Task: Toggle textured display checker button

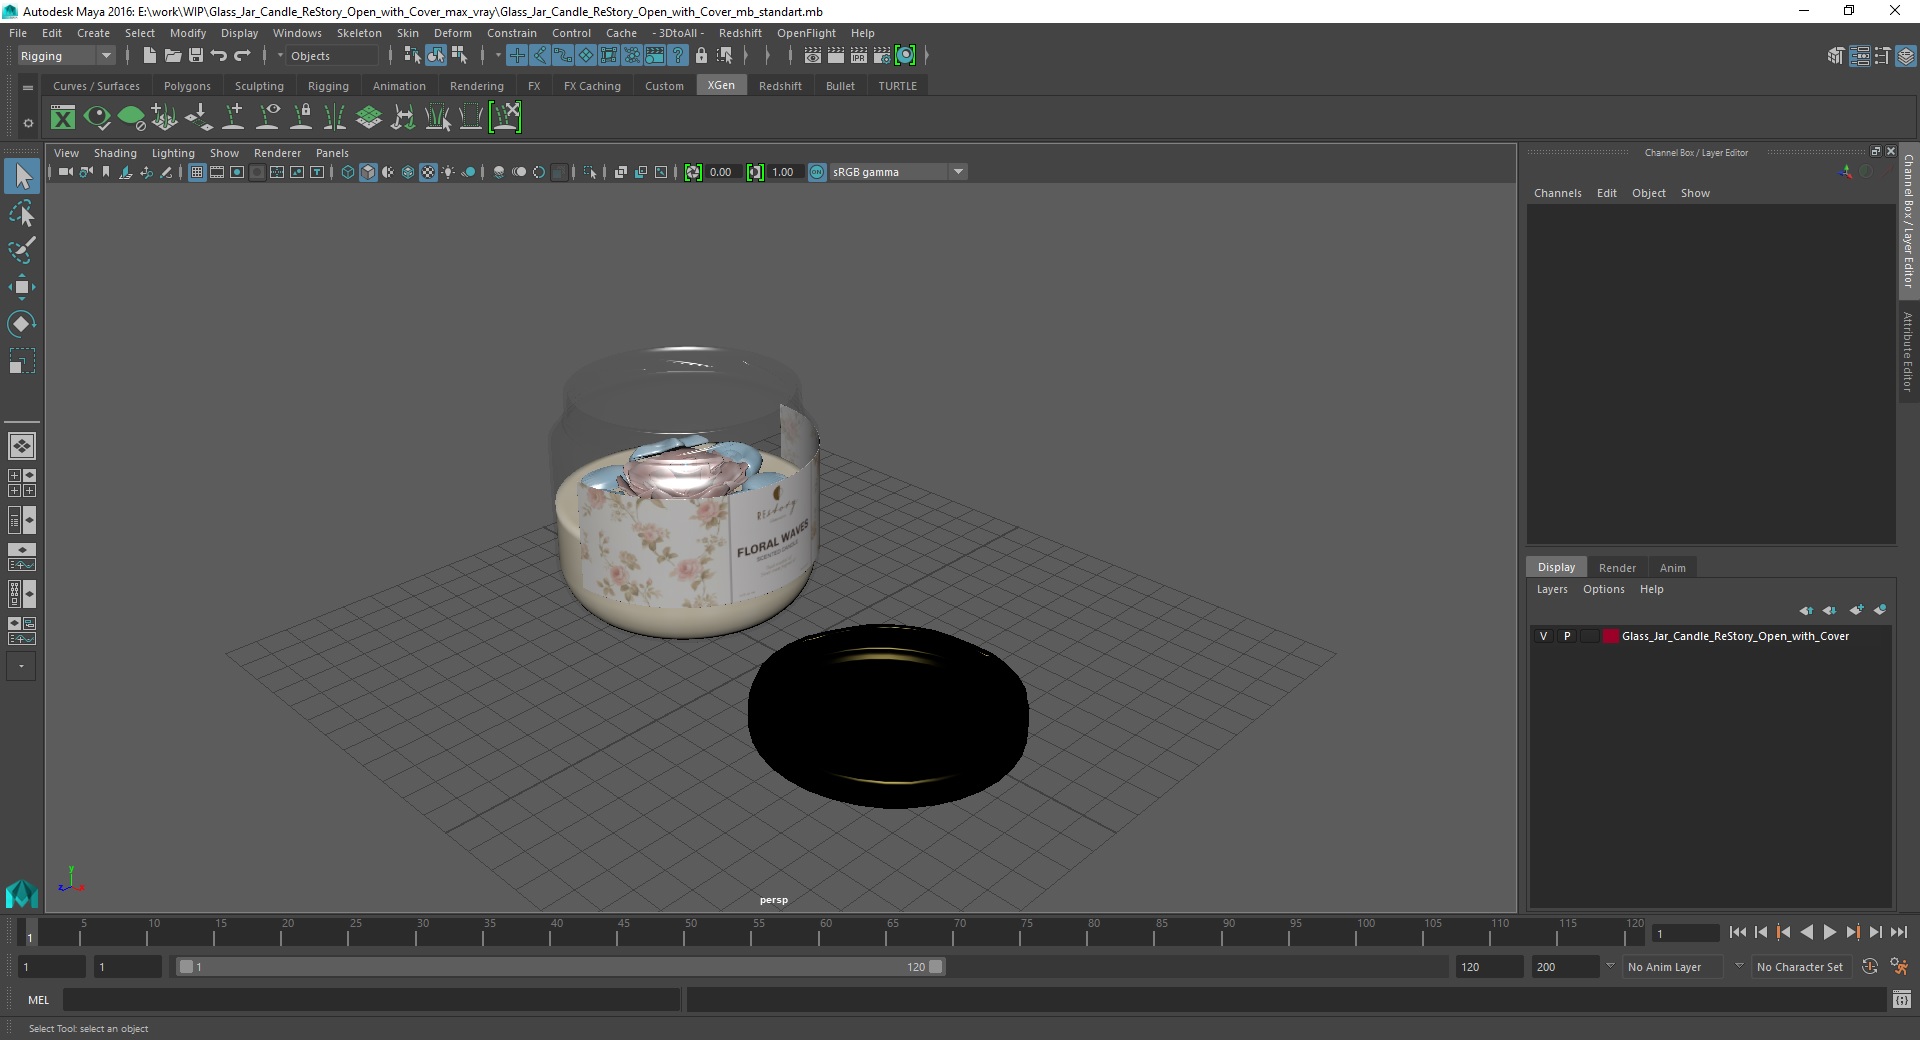Action: [428, 172]
